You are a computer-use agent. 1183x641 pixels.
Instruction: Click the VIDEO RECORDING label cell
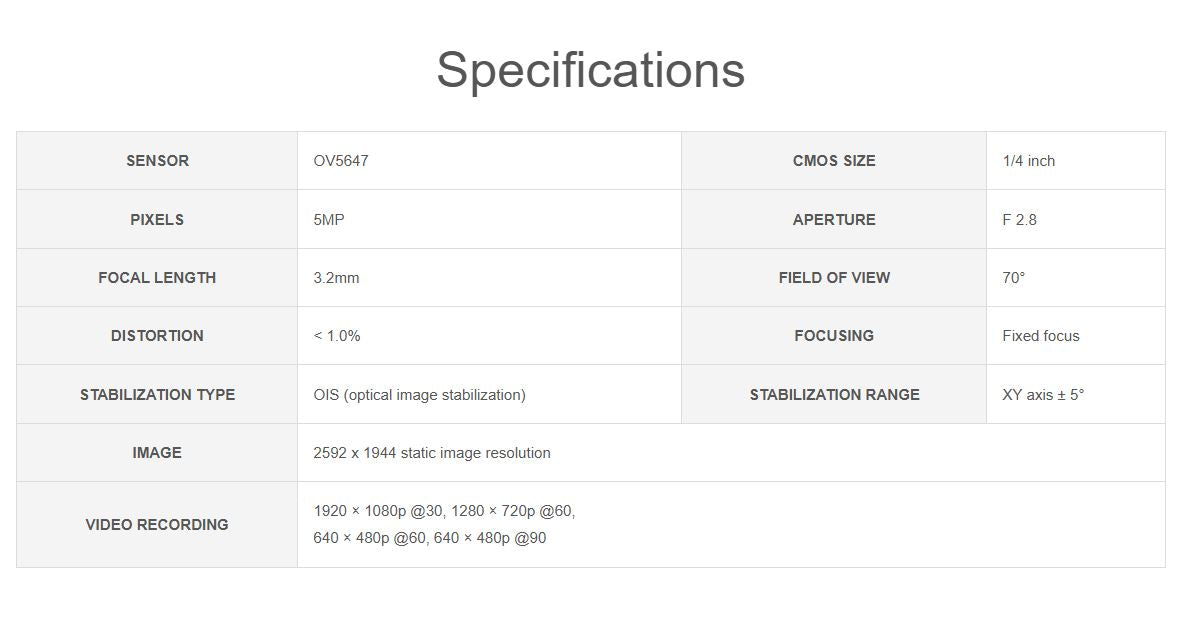(x=157, y=525)
